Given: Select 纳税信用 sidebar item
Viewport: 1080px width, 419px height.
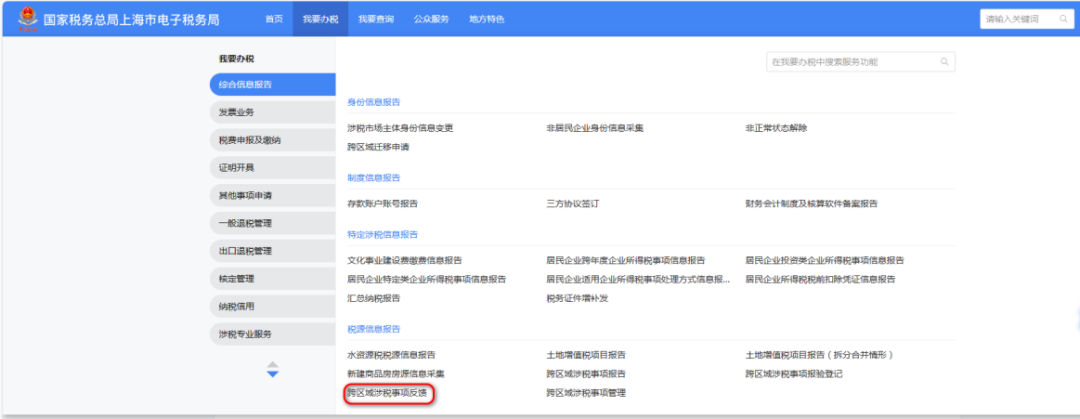Looking at the screenshot, I should (x=237, y=306).
